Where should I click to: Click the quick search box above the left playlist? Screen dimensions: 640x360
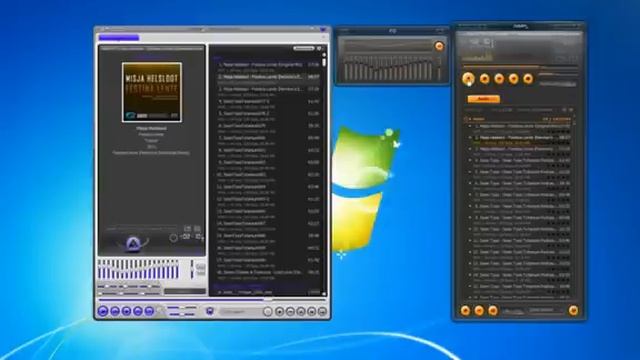coord(304,49)
